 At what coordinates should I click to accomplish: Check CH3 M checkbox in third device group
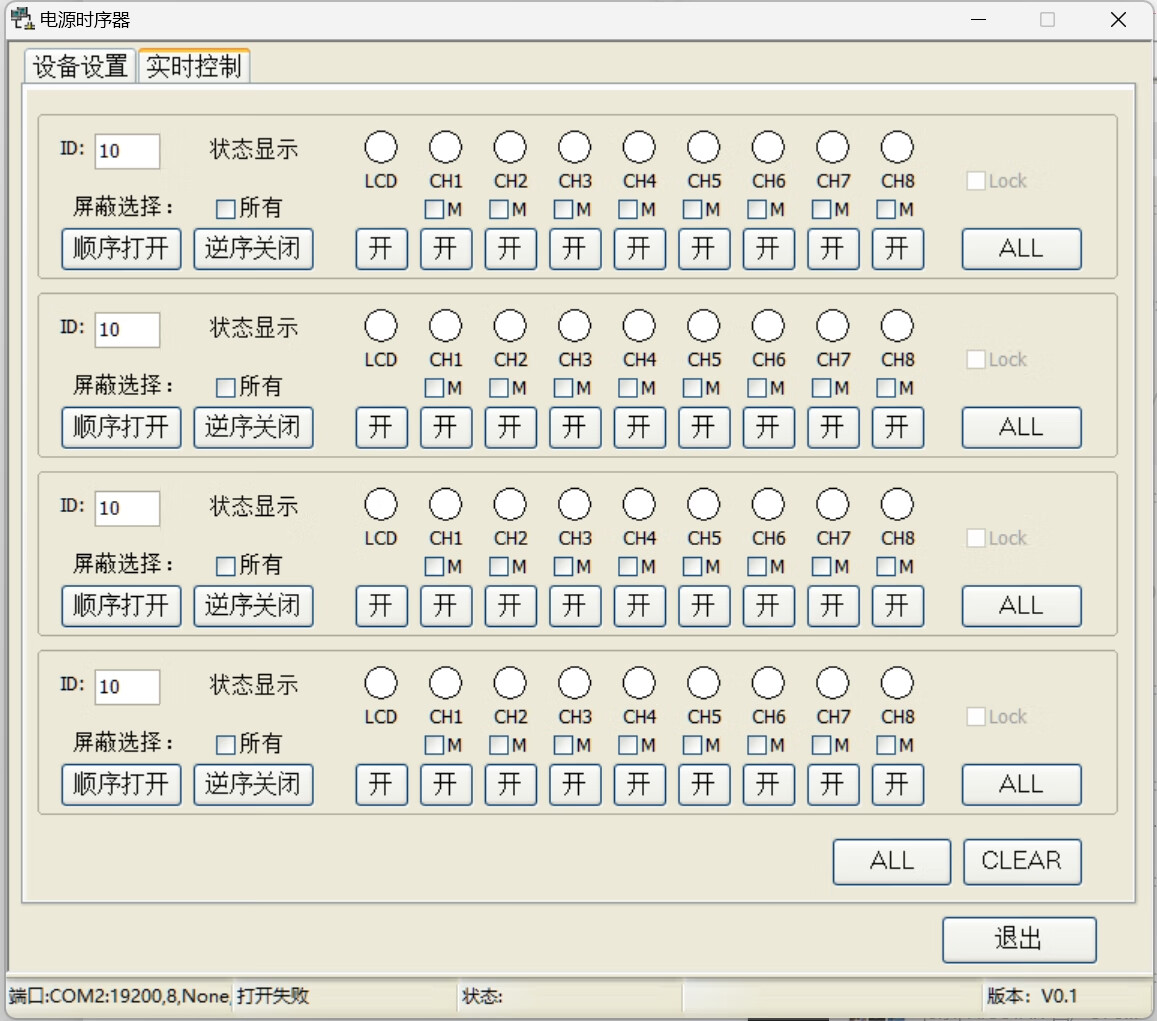coord(563,567)
